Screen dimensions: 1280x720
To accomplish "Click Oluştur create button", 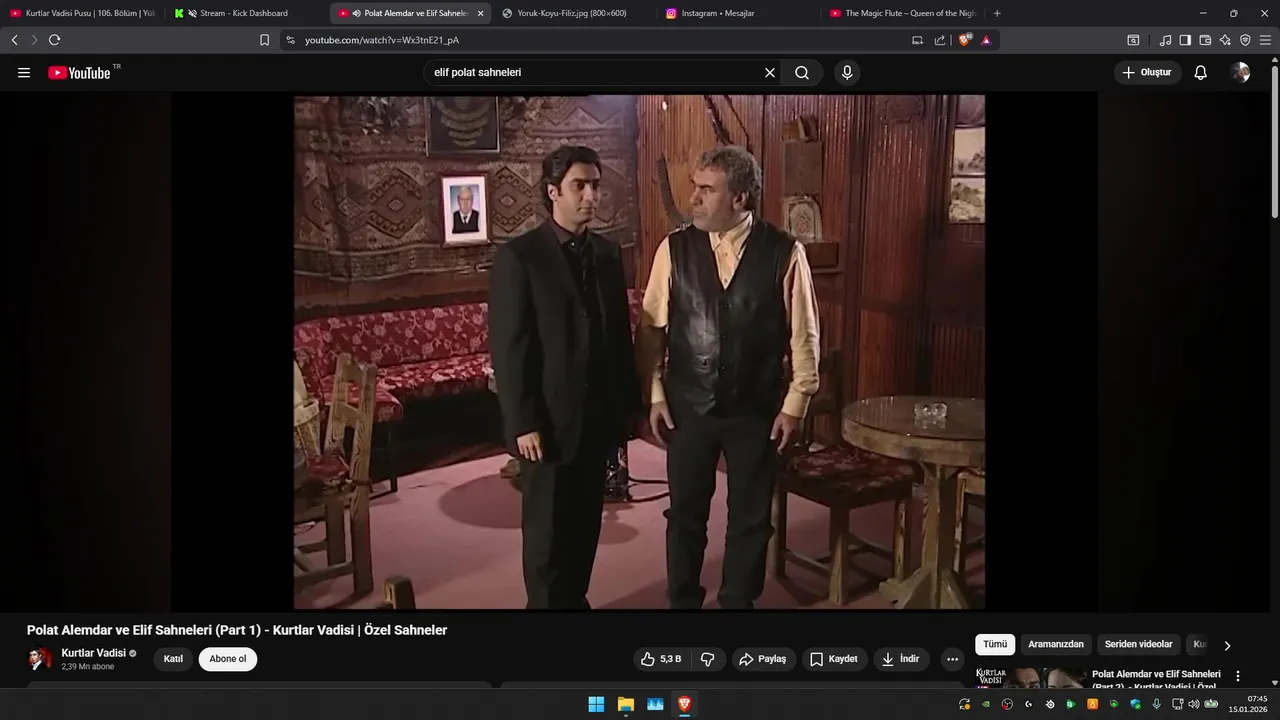I will (1147, 73).
